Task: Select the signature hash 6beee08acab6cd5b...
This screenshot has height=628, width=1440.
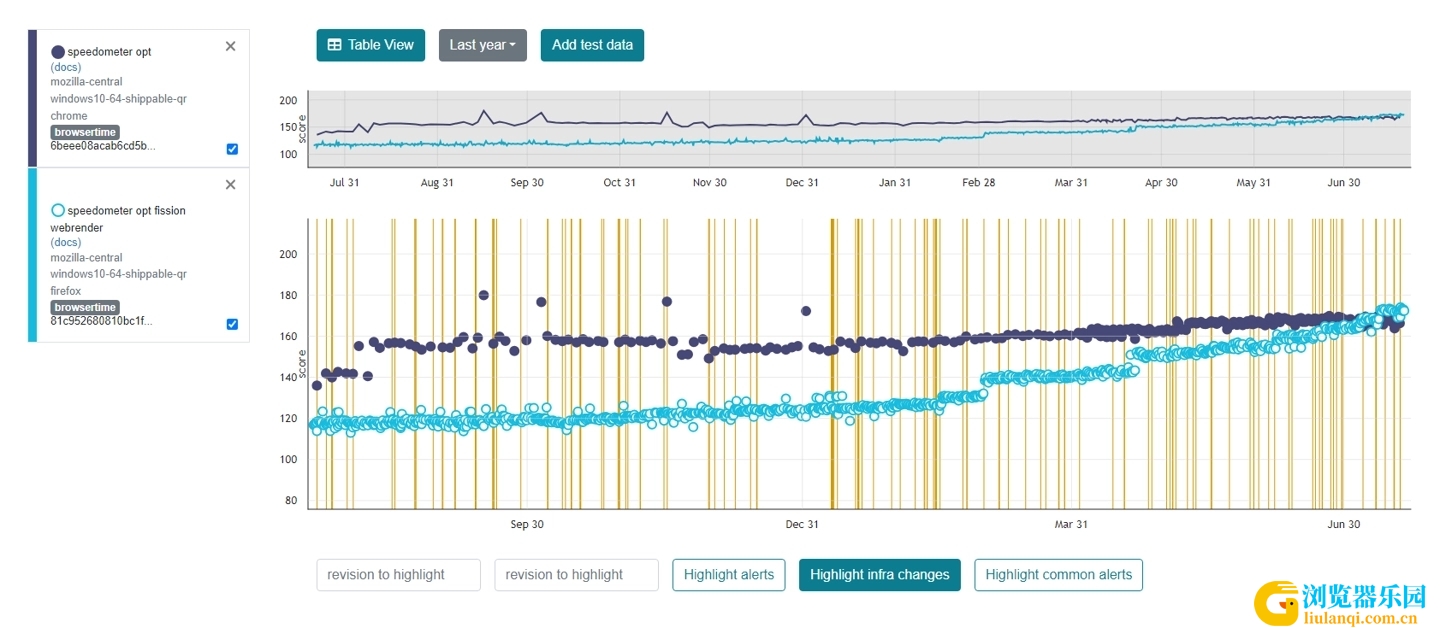Action: coord(103,146)
